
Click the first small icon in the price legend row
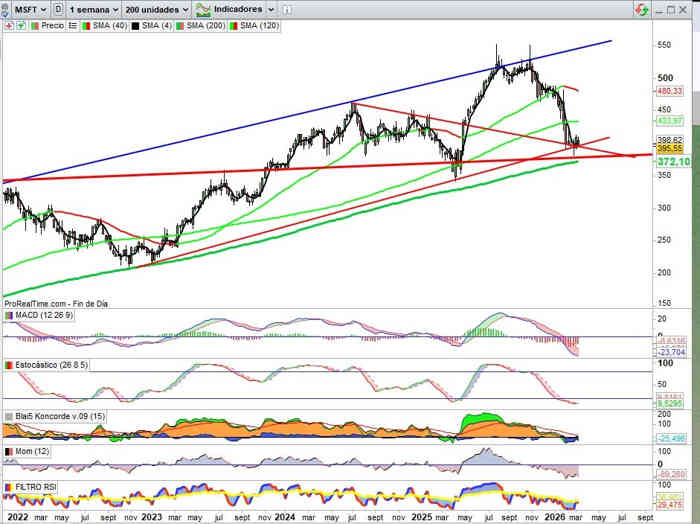[10, 25]
